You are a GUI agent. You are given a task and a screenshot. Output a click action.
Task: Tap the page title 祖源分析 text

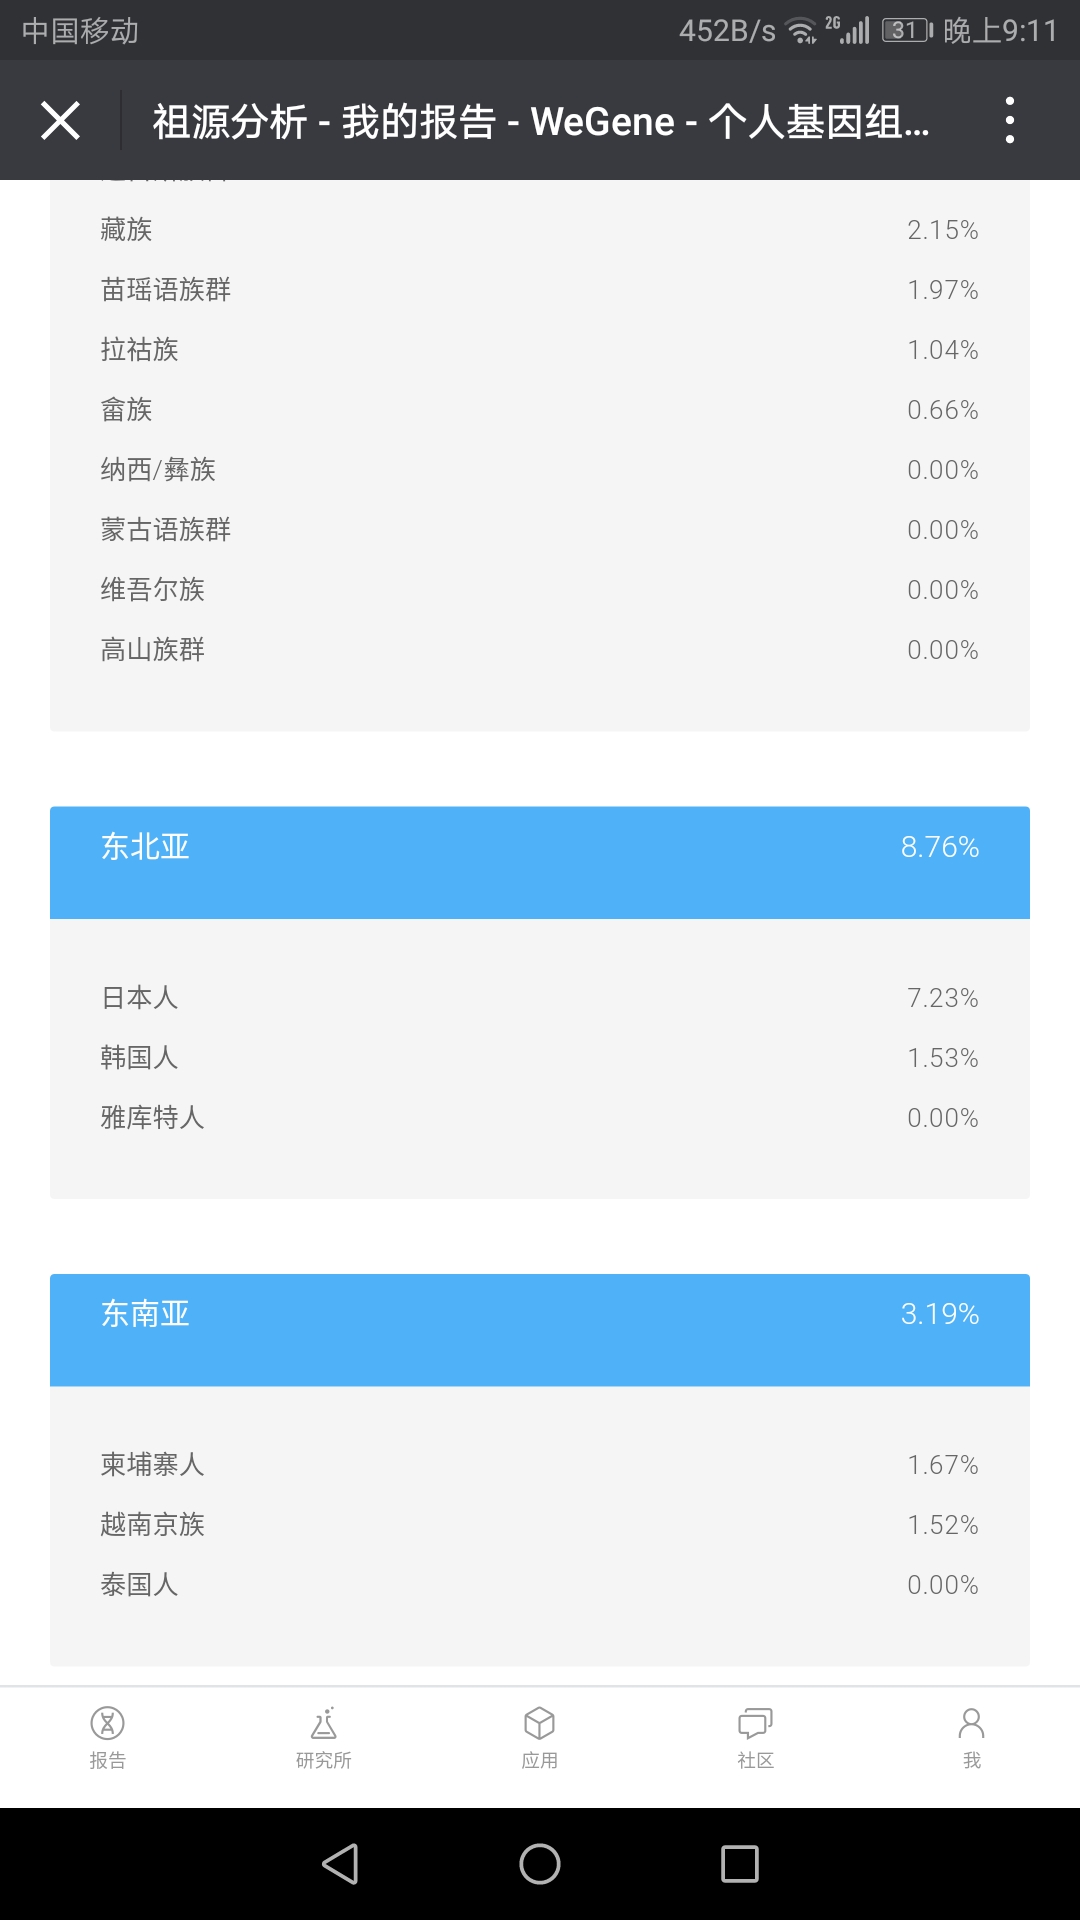[x=229, y=122]
